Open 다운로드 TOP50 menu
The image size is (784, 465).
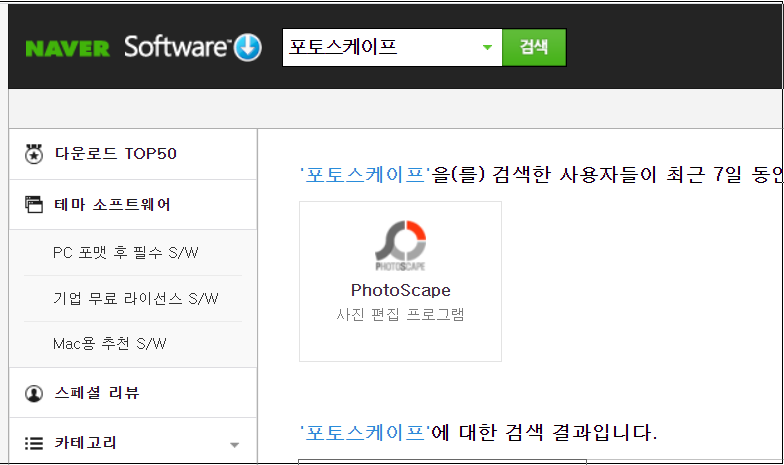116,154
